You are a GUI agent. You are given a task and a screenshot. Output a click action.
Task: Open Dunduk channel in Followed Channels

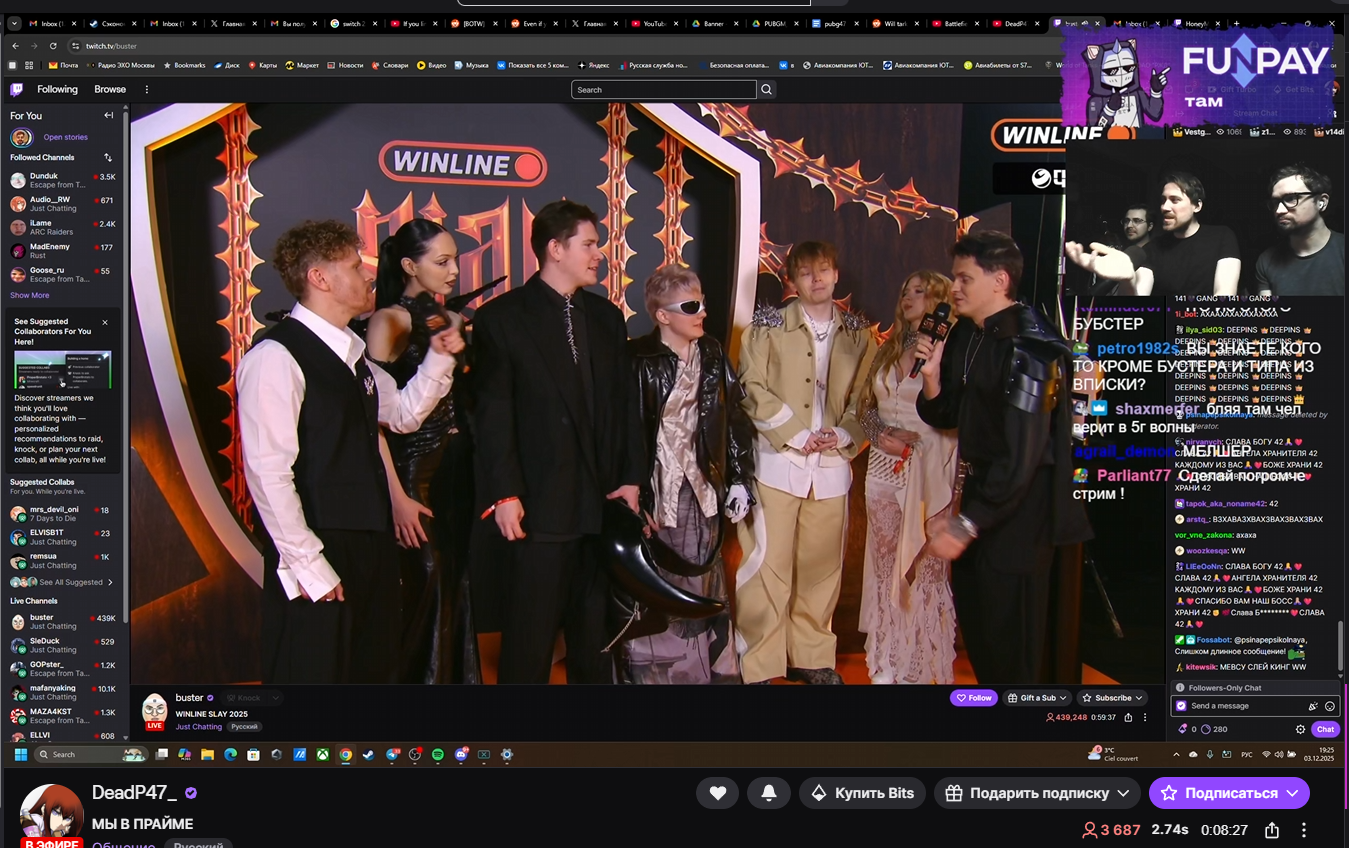tap(63, 180)
